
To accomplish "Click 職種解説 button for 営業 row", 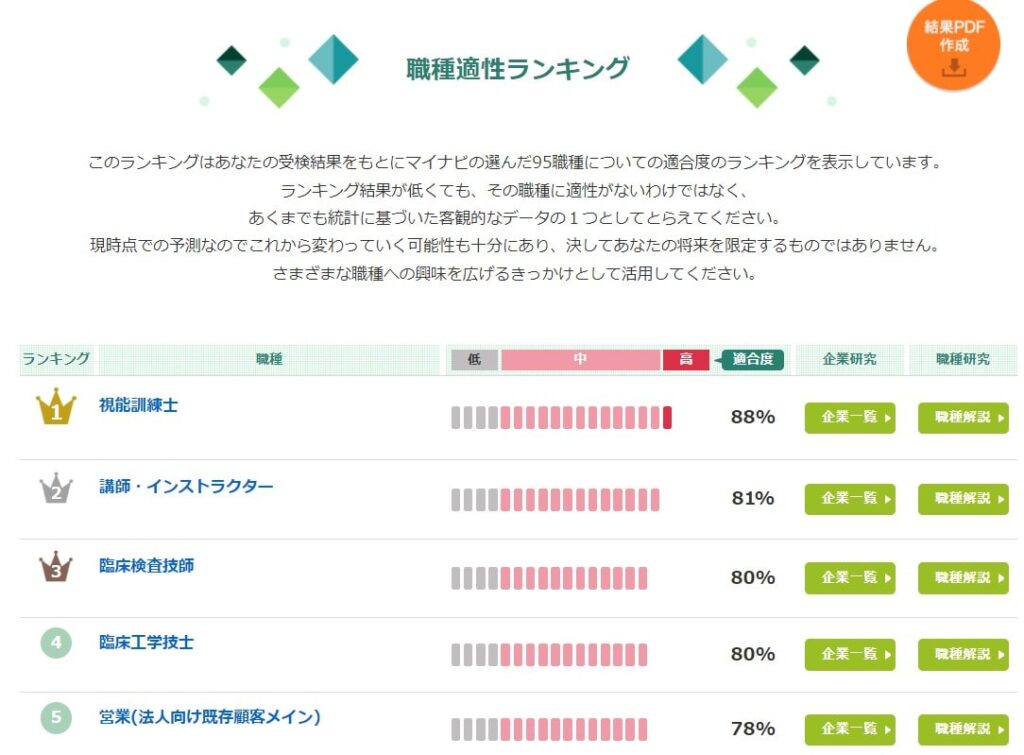I will [x=963, y=729].
